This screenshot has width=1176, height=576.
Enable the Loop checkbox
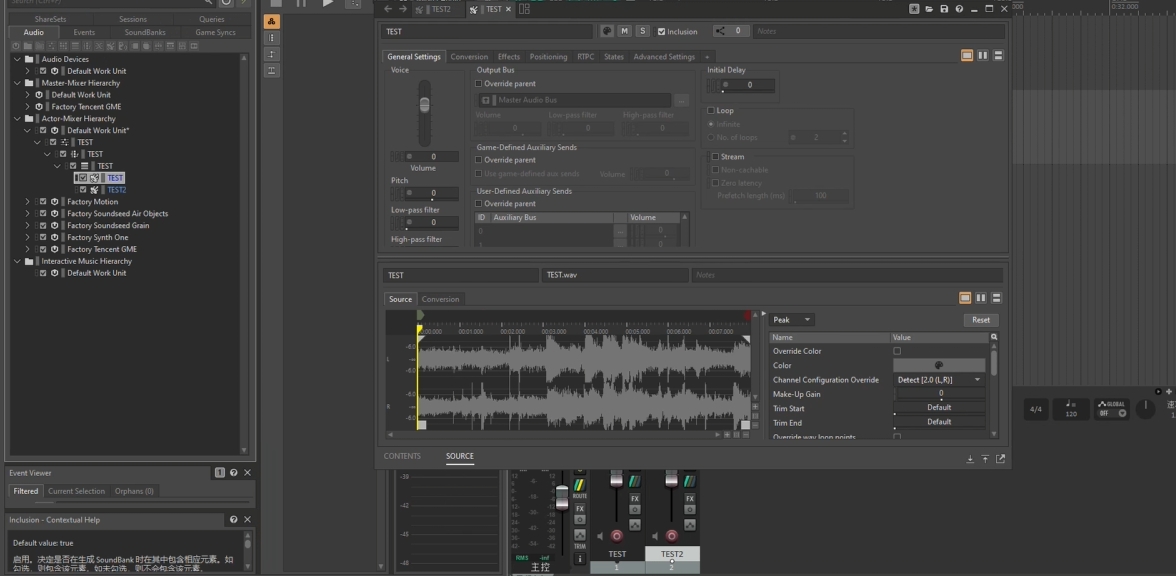point(711,111)
